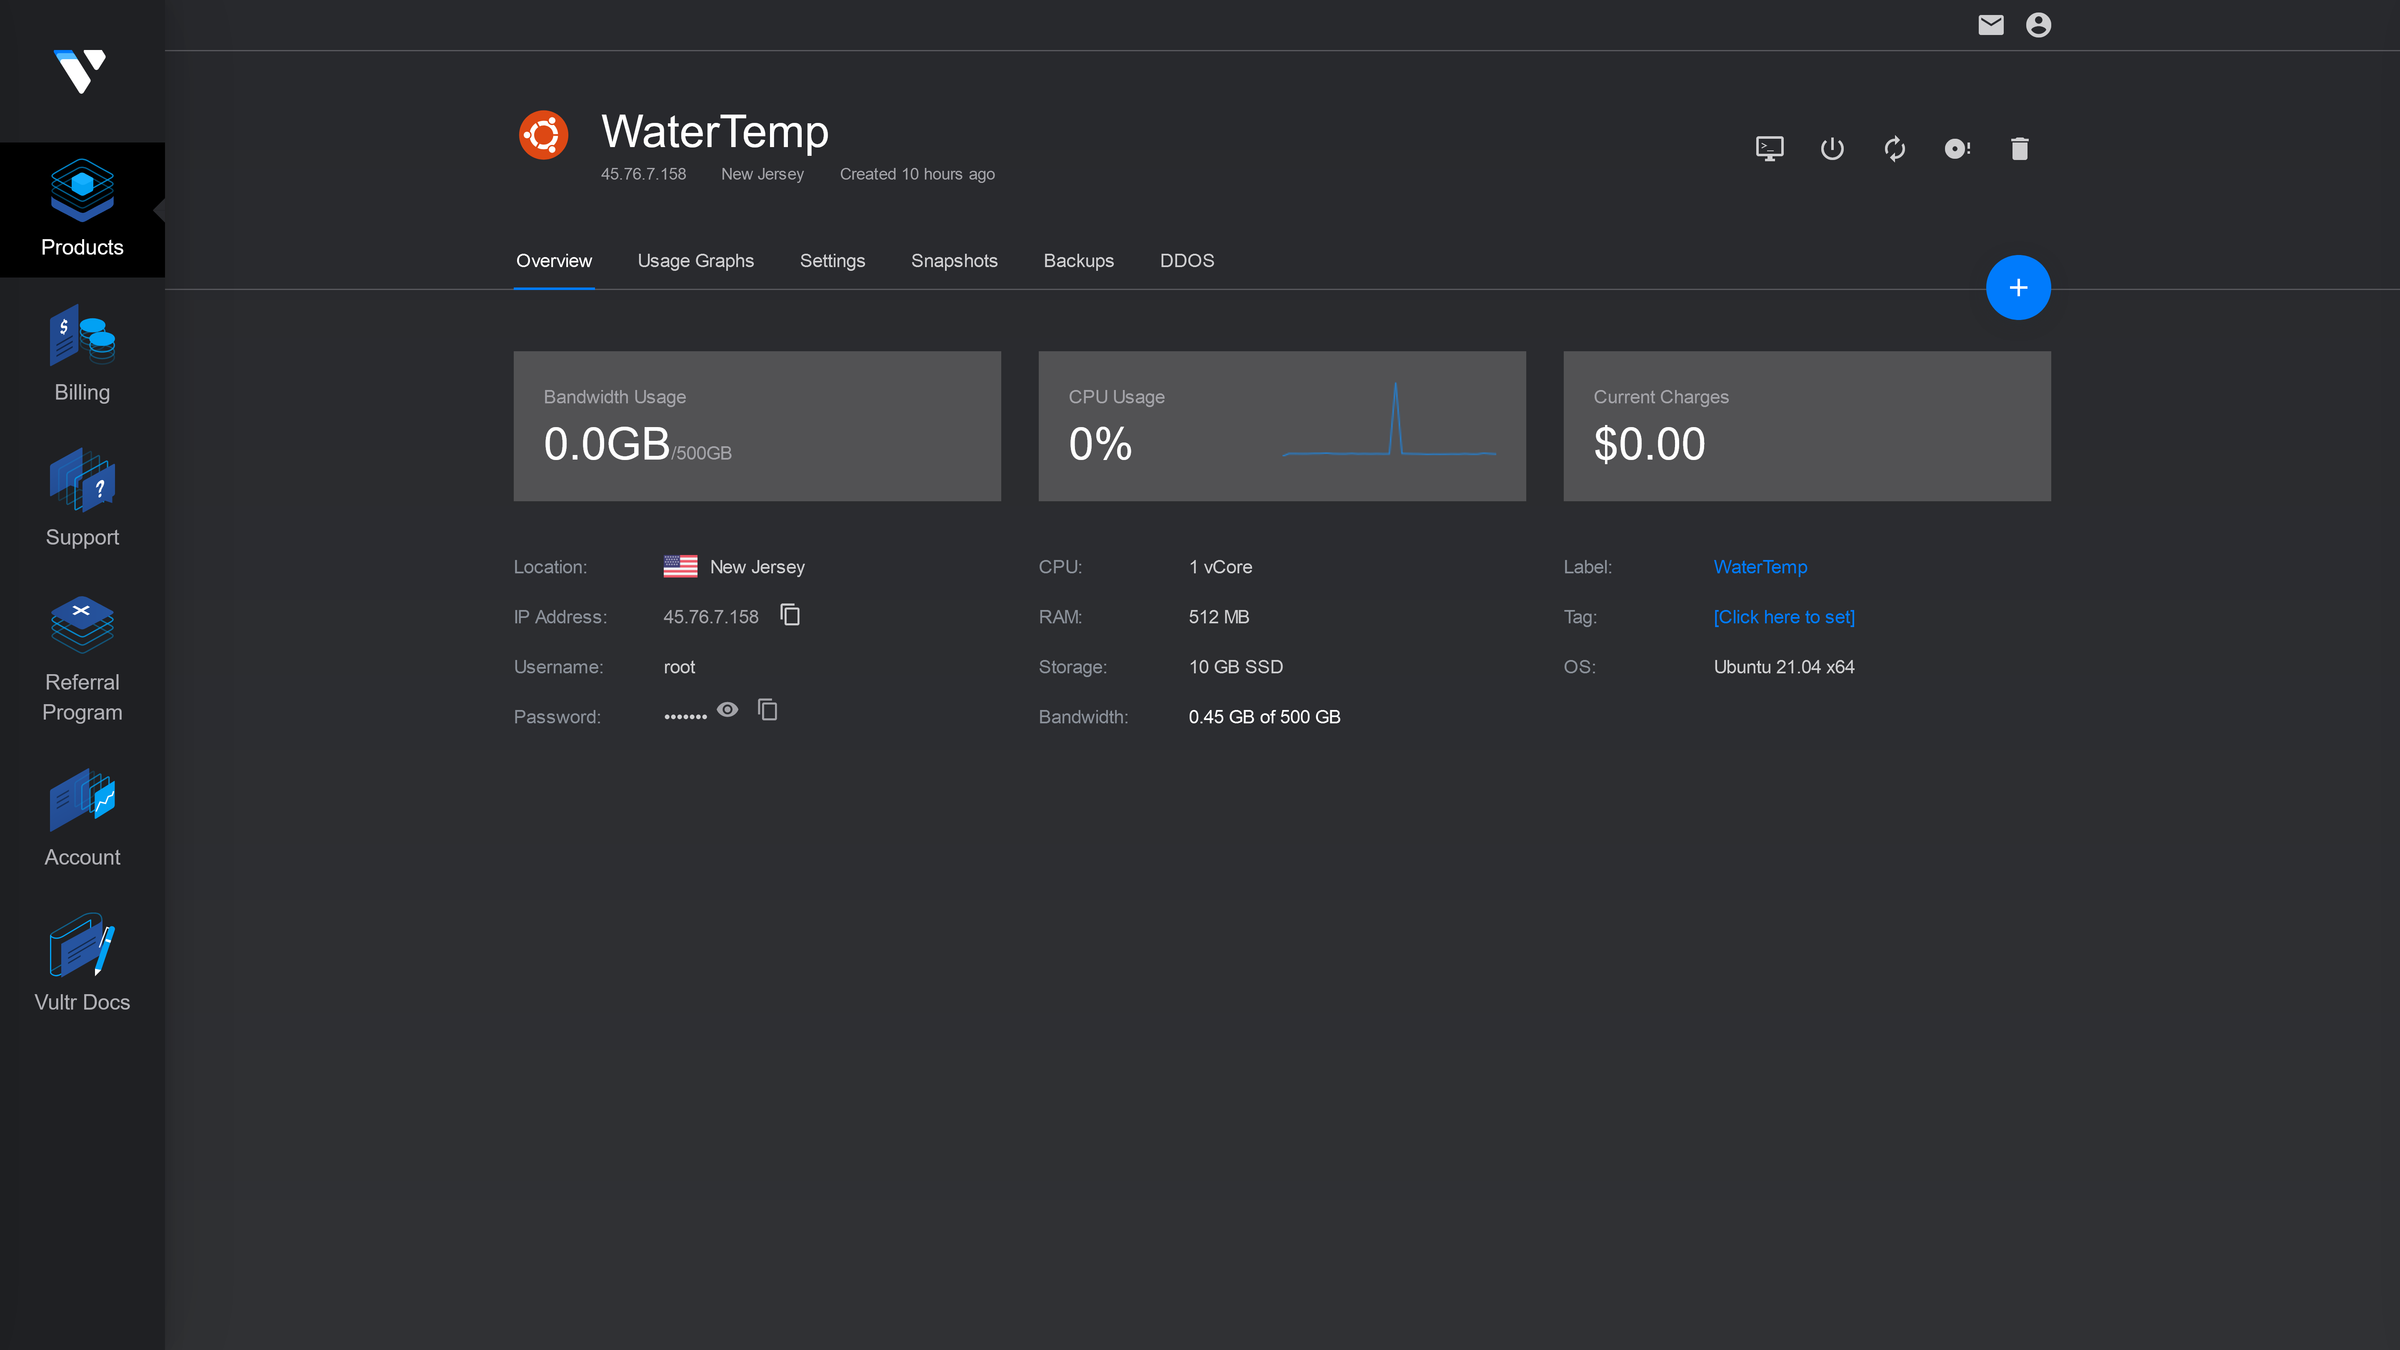Viewport: 2400px width, 1350px height.
Task: Open the user account profile icon
Action: (2038, 25)
